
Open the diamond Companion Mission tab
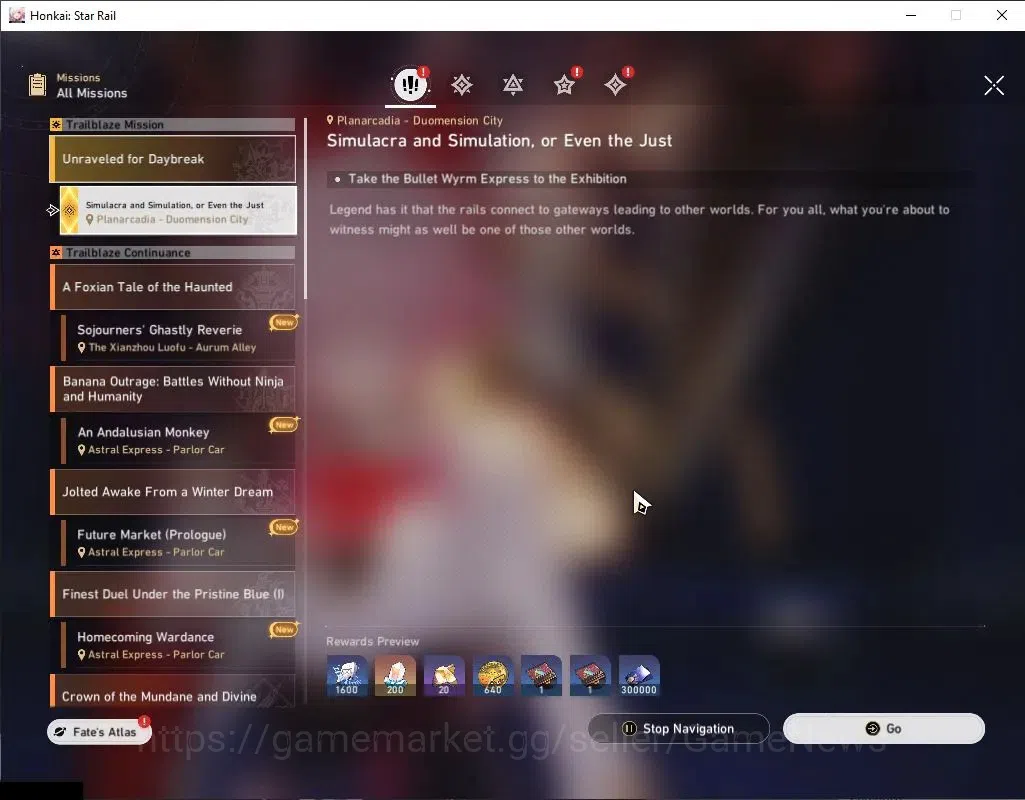tap(615, 85)
